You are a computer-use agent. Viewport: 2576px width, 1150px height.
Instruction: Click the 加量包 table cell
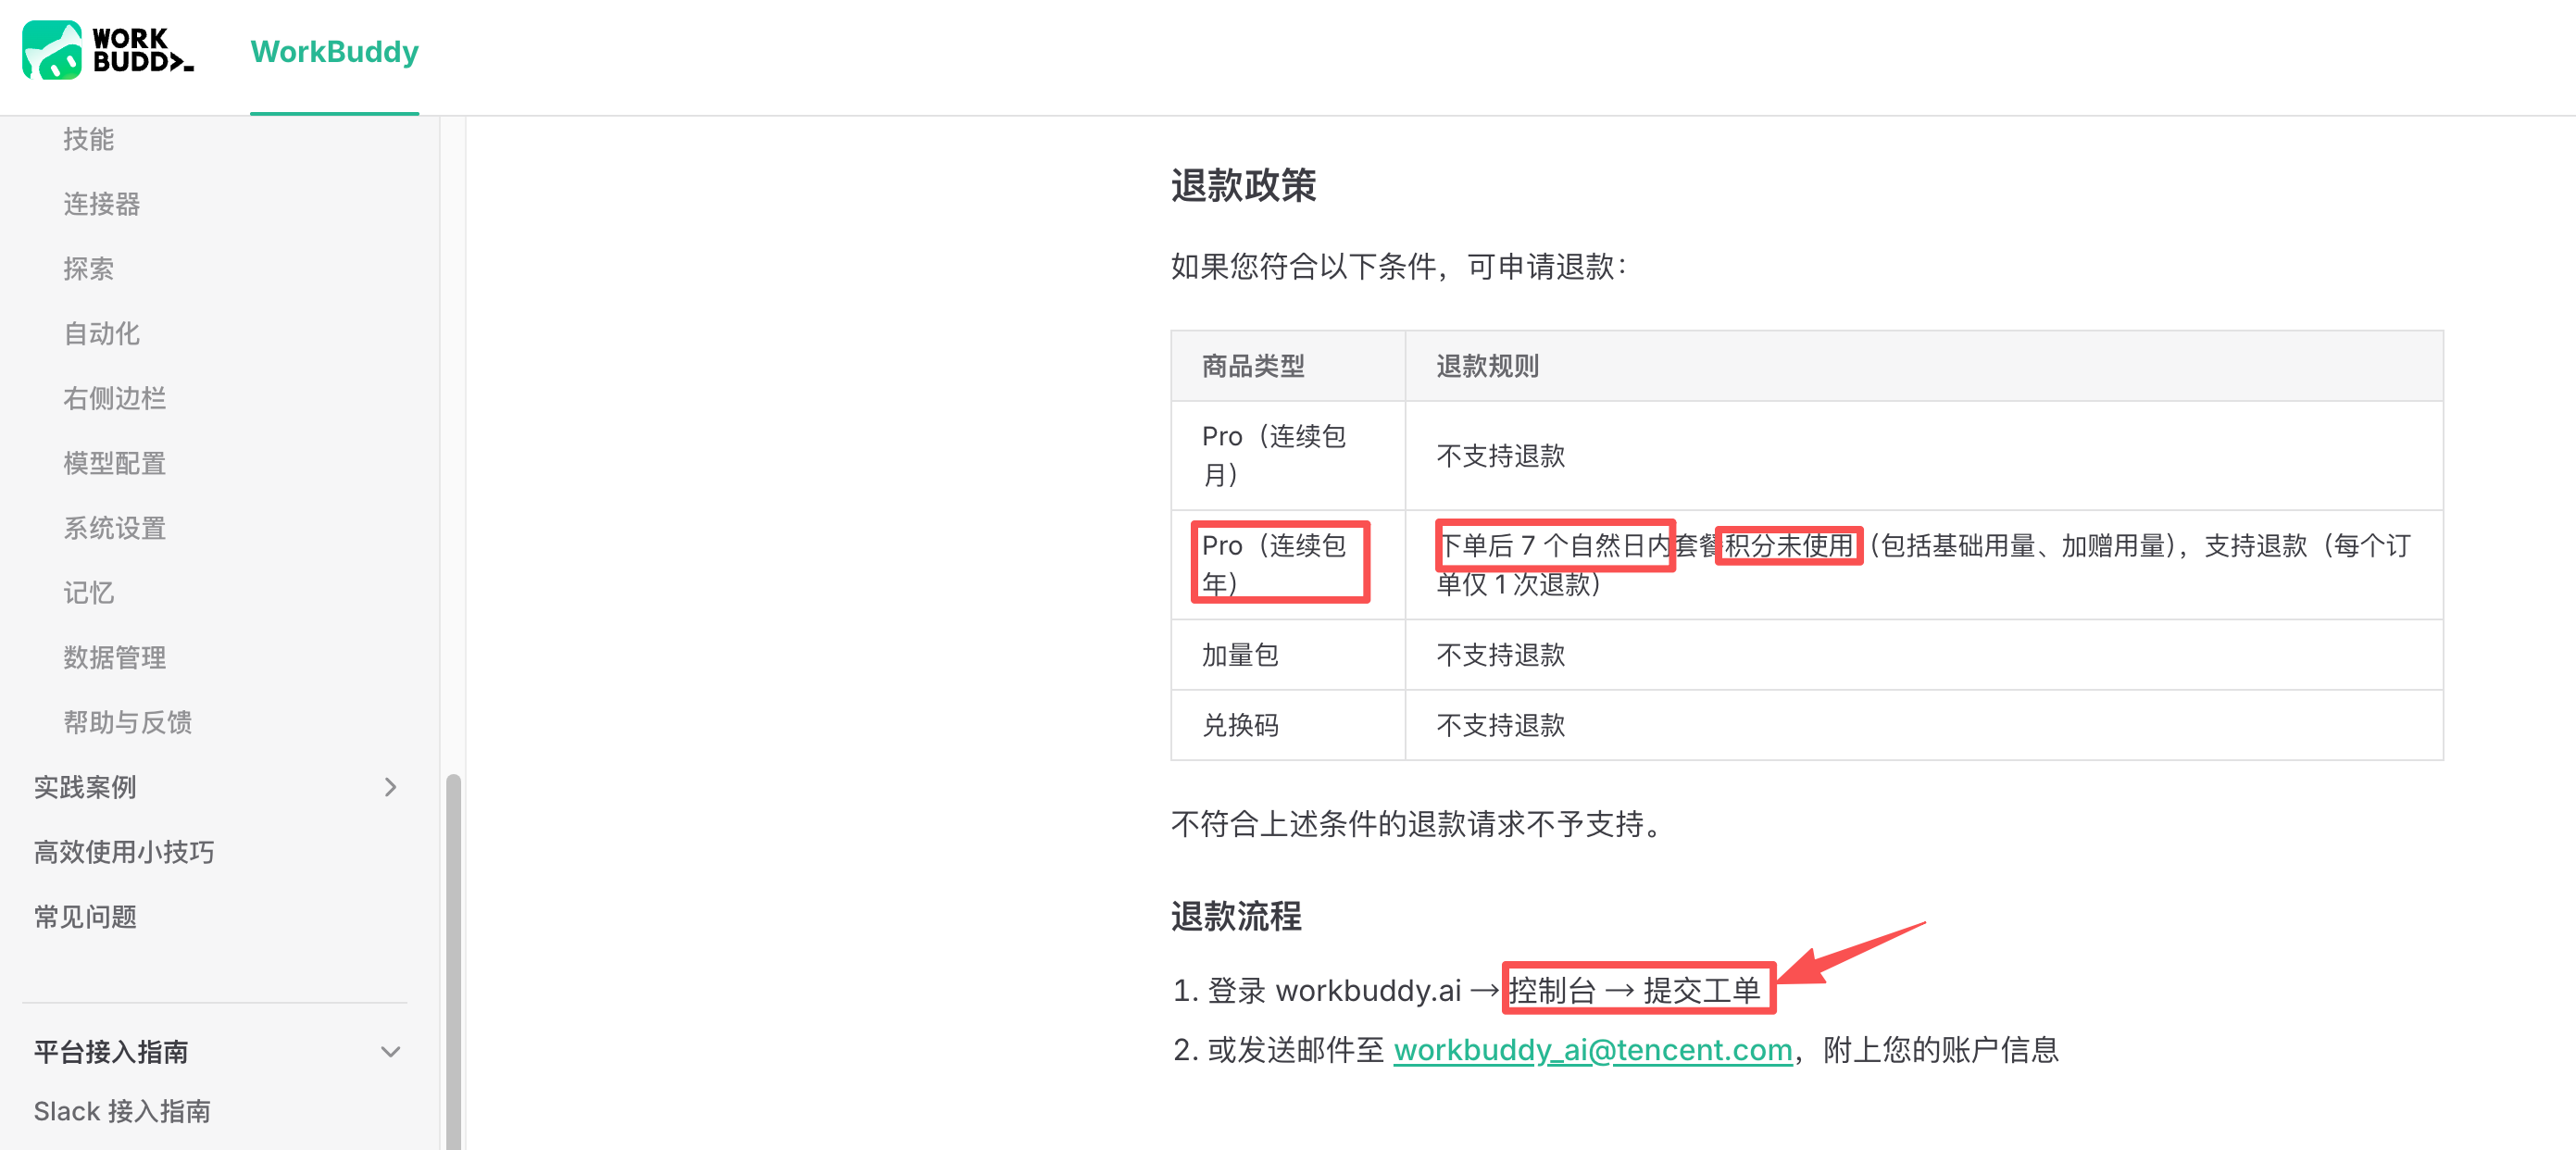[1288, 655]
